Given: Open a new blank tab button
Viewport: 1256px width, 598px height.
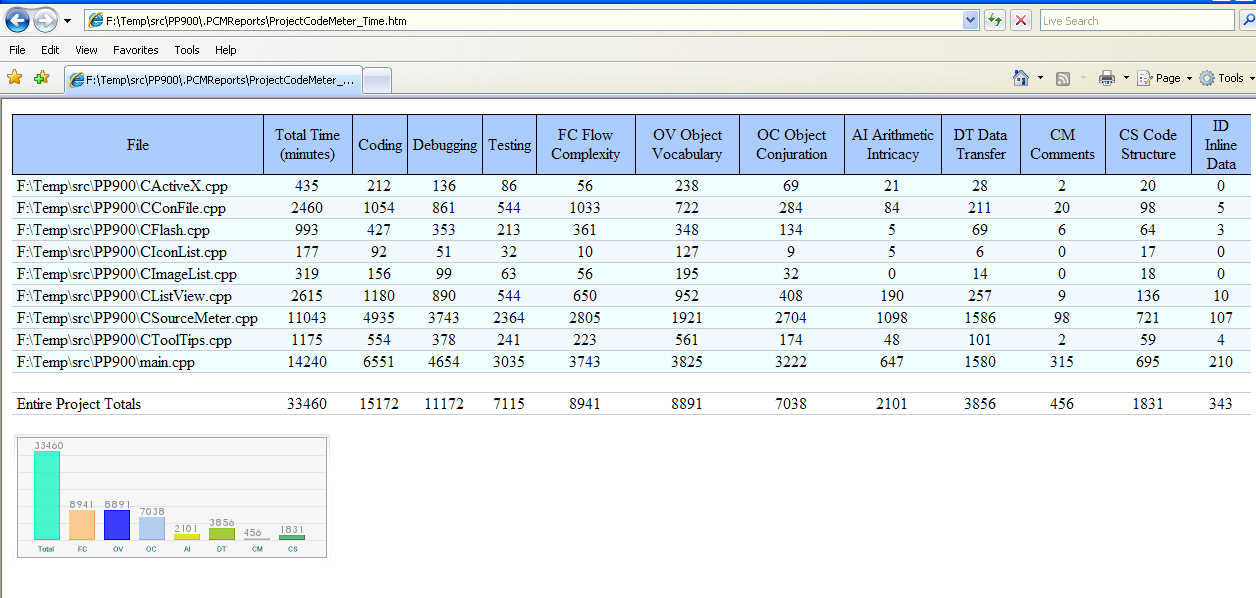Looking at the screenshot, I should pyautogui.click(x=376, y=81).
